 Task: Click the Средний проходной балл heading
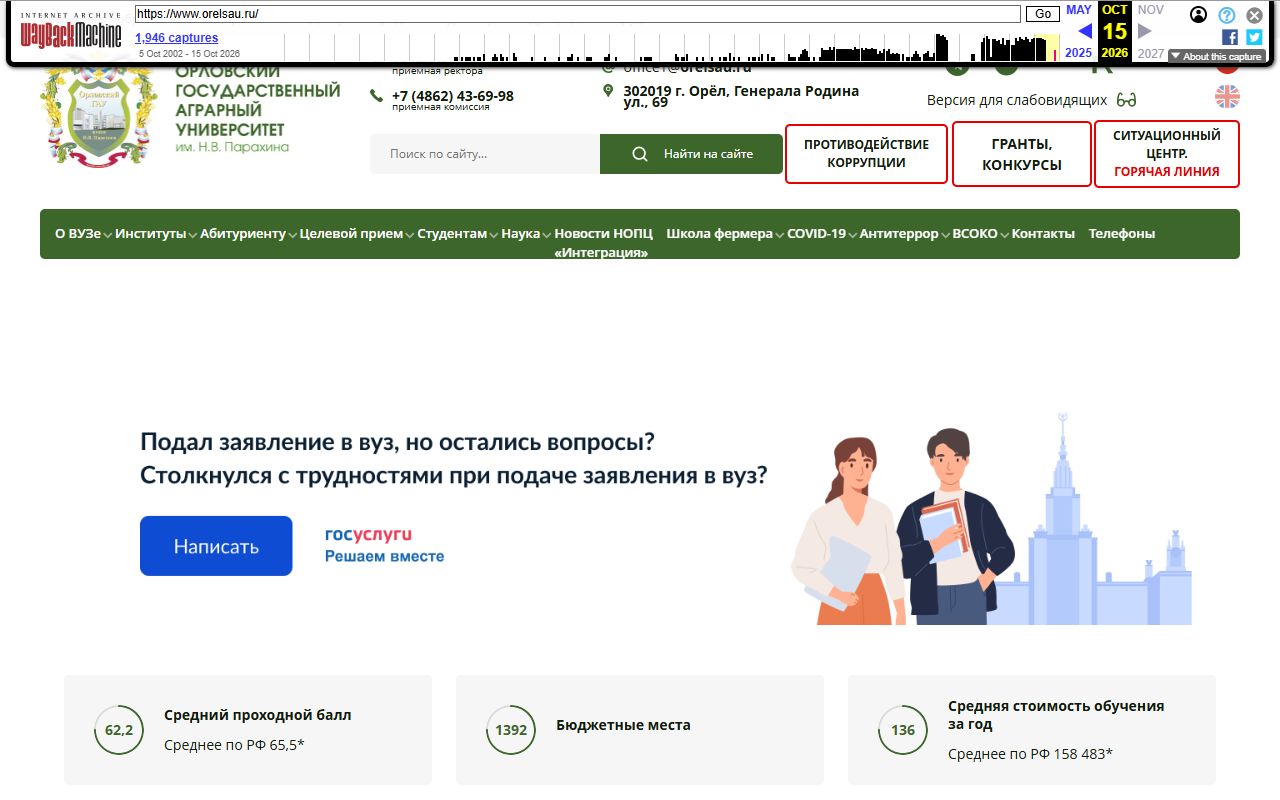point(258,715)
